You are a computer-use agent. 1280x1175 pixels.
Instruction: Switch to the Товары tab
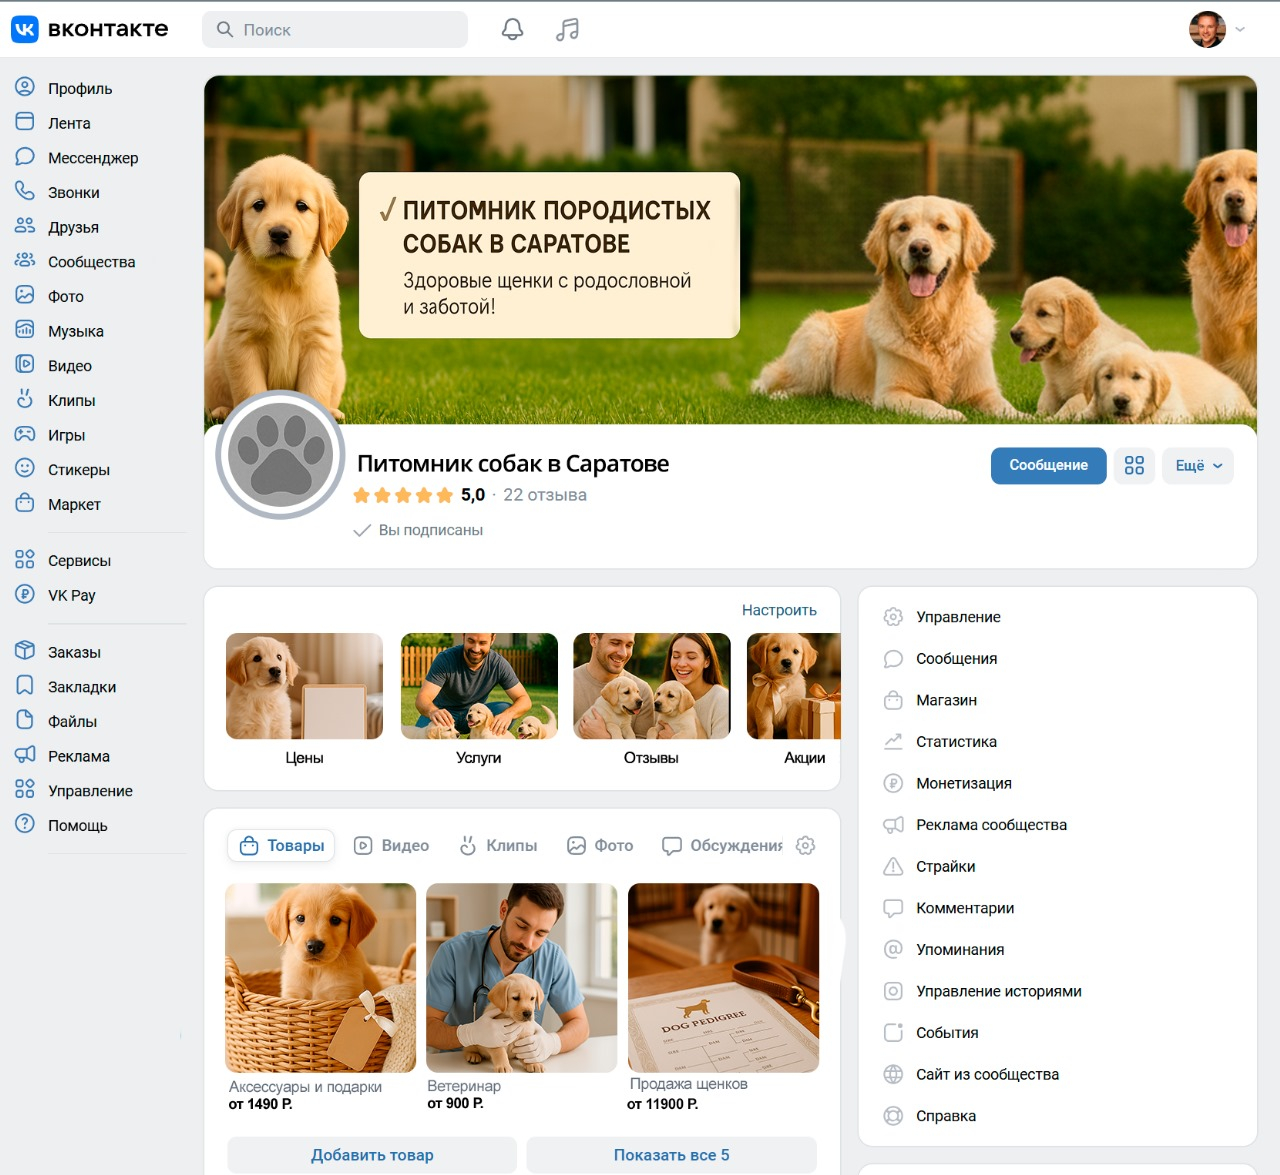coord(282,846)
